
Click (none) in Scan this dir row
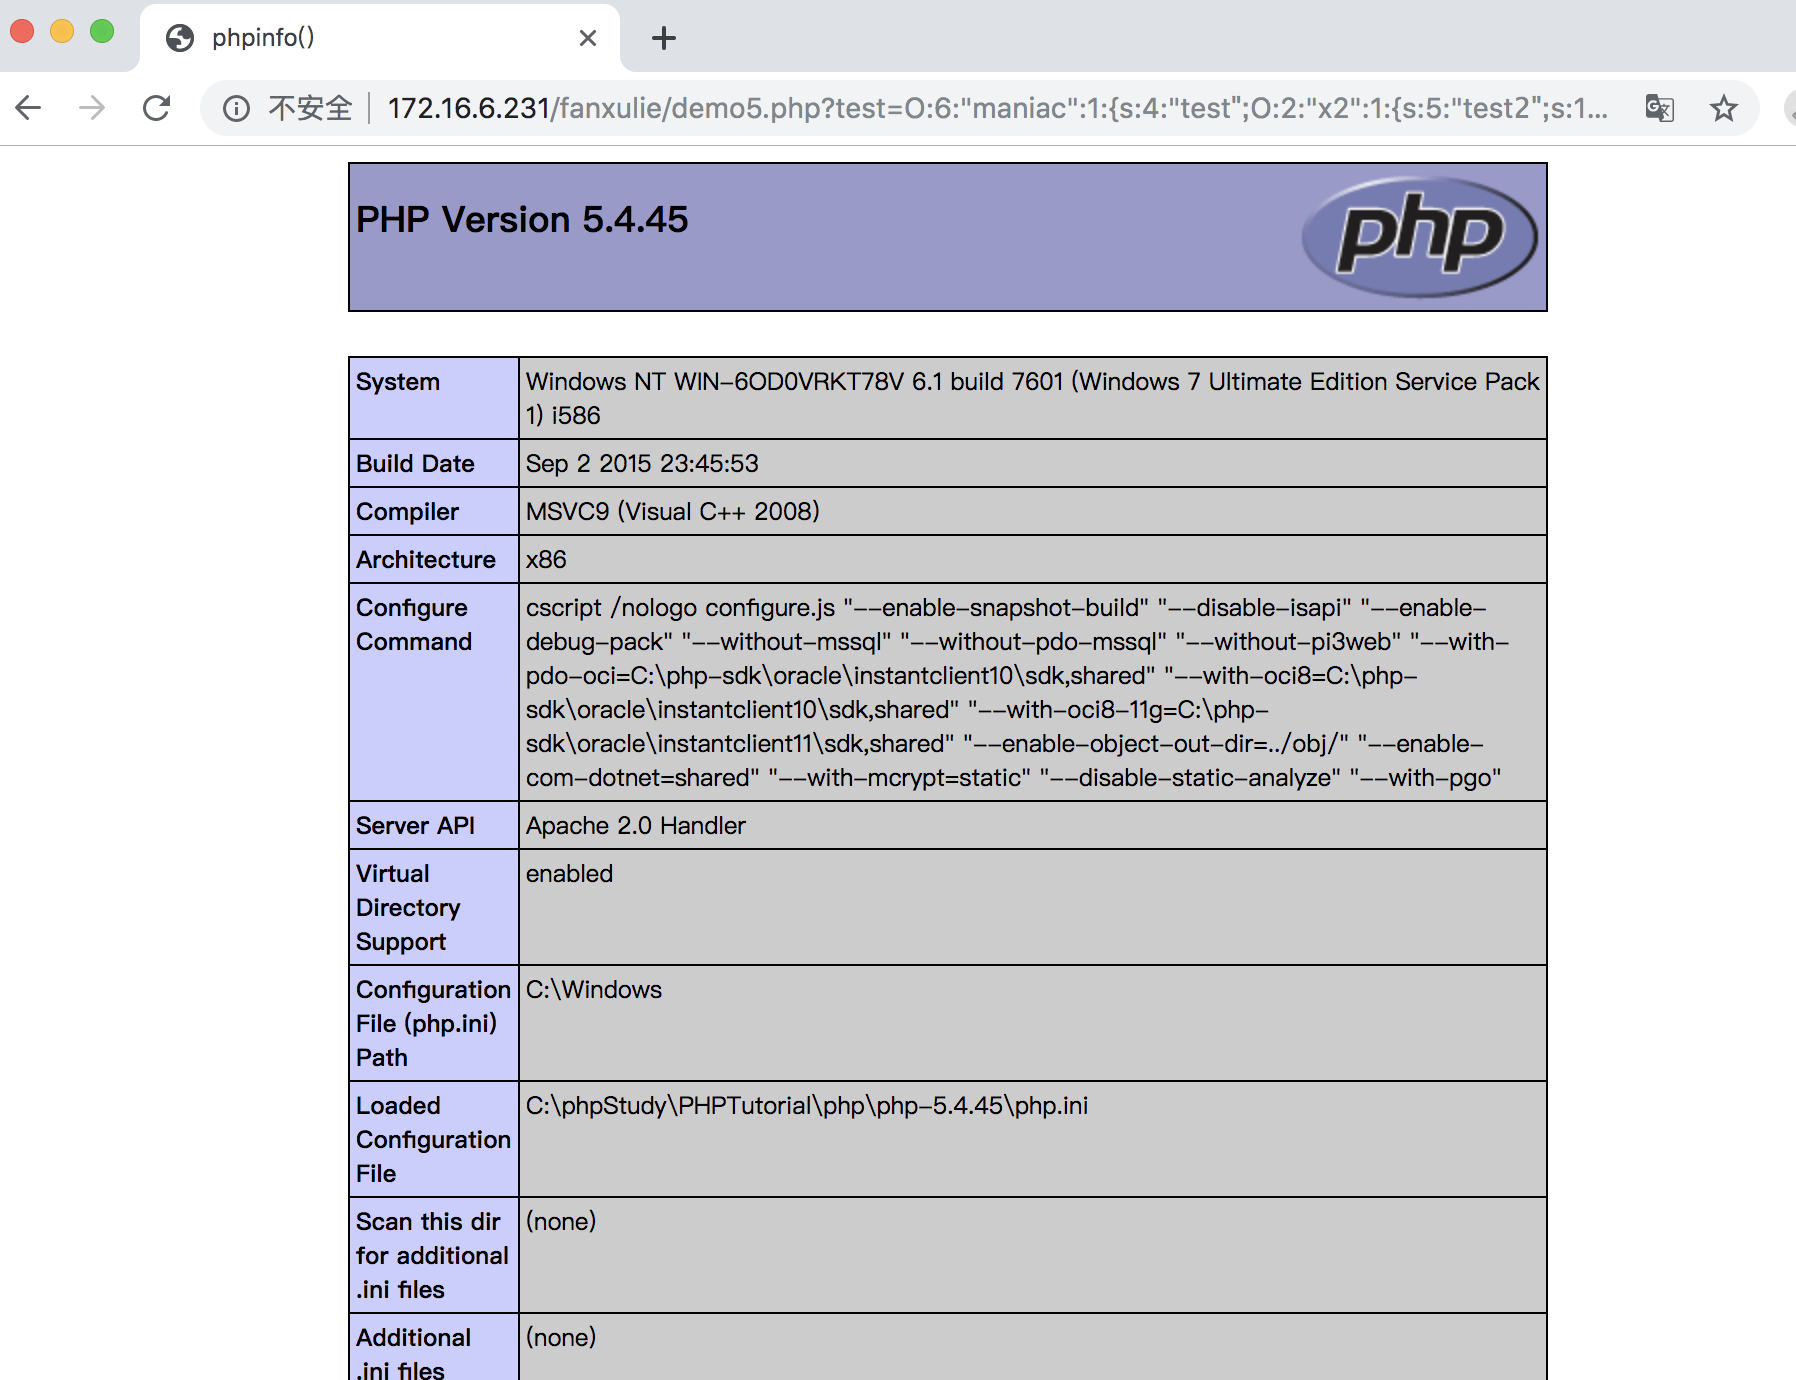point(561,1222)
